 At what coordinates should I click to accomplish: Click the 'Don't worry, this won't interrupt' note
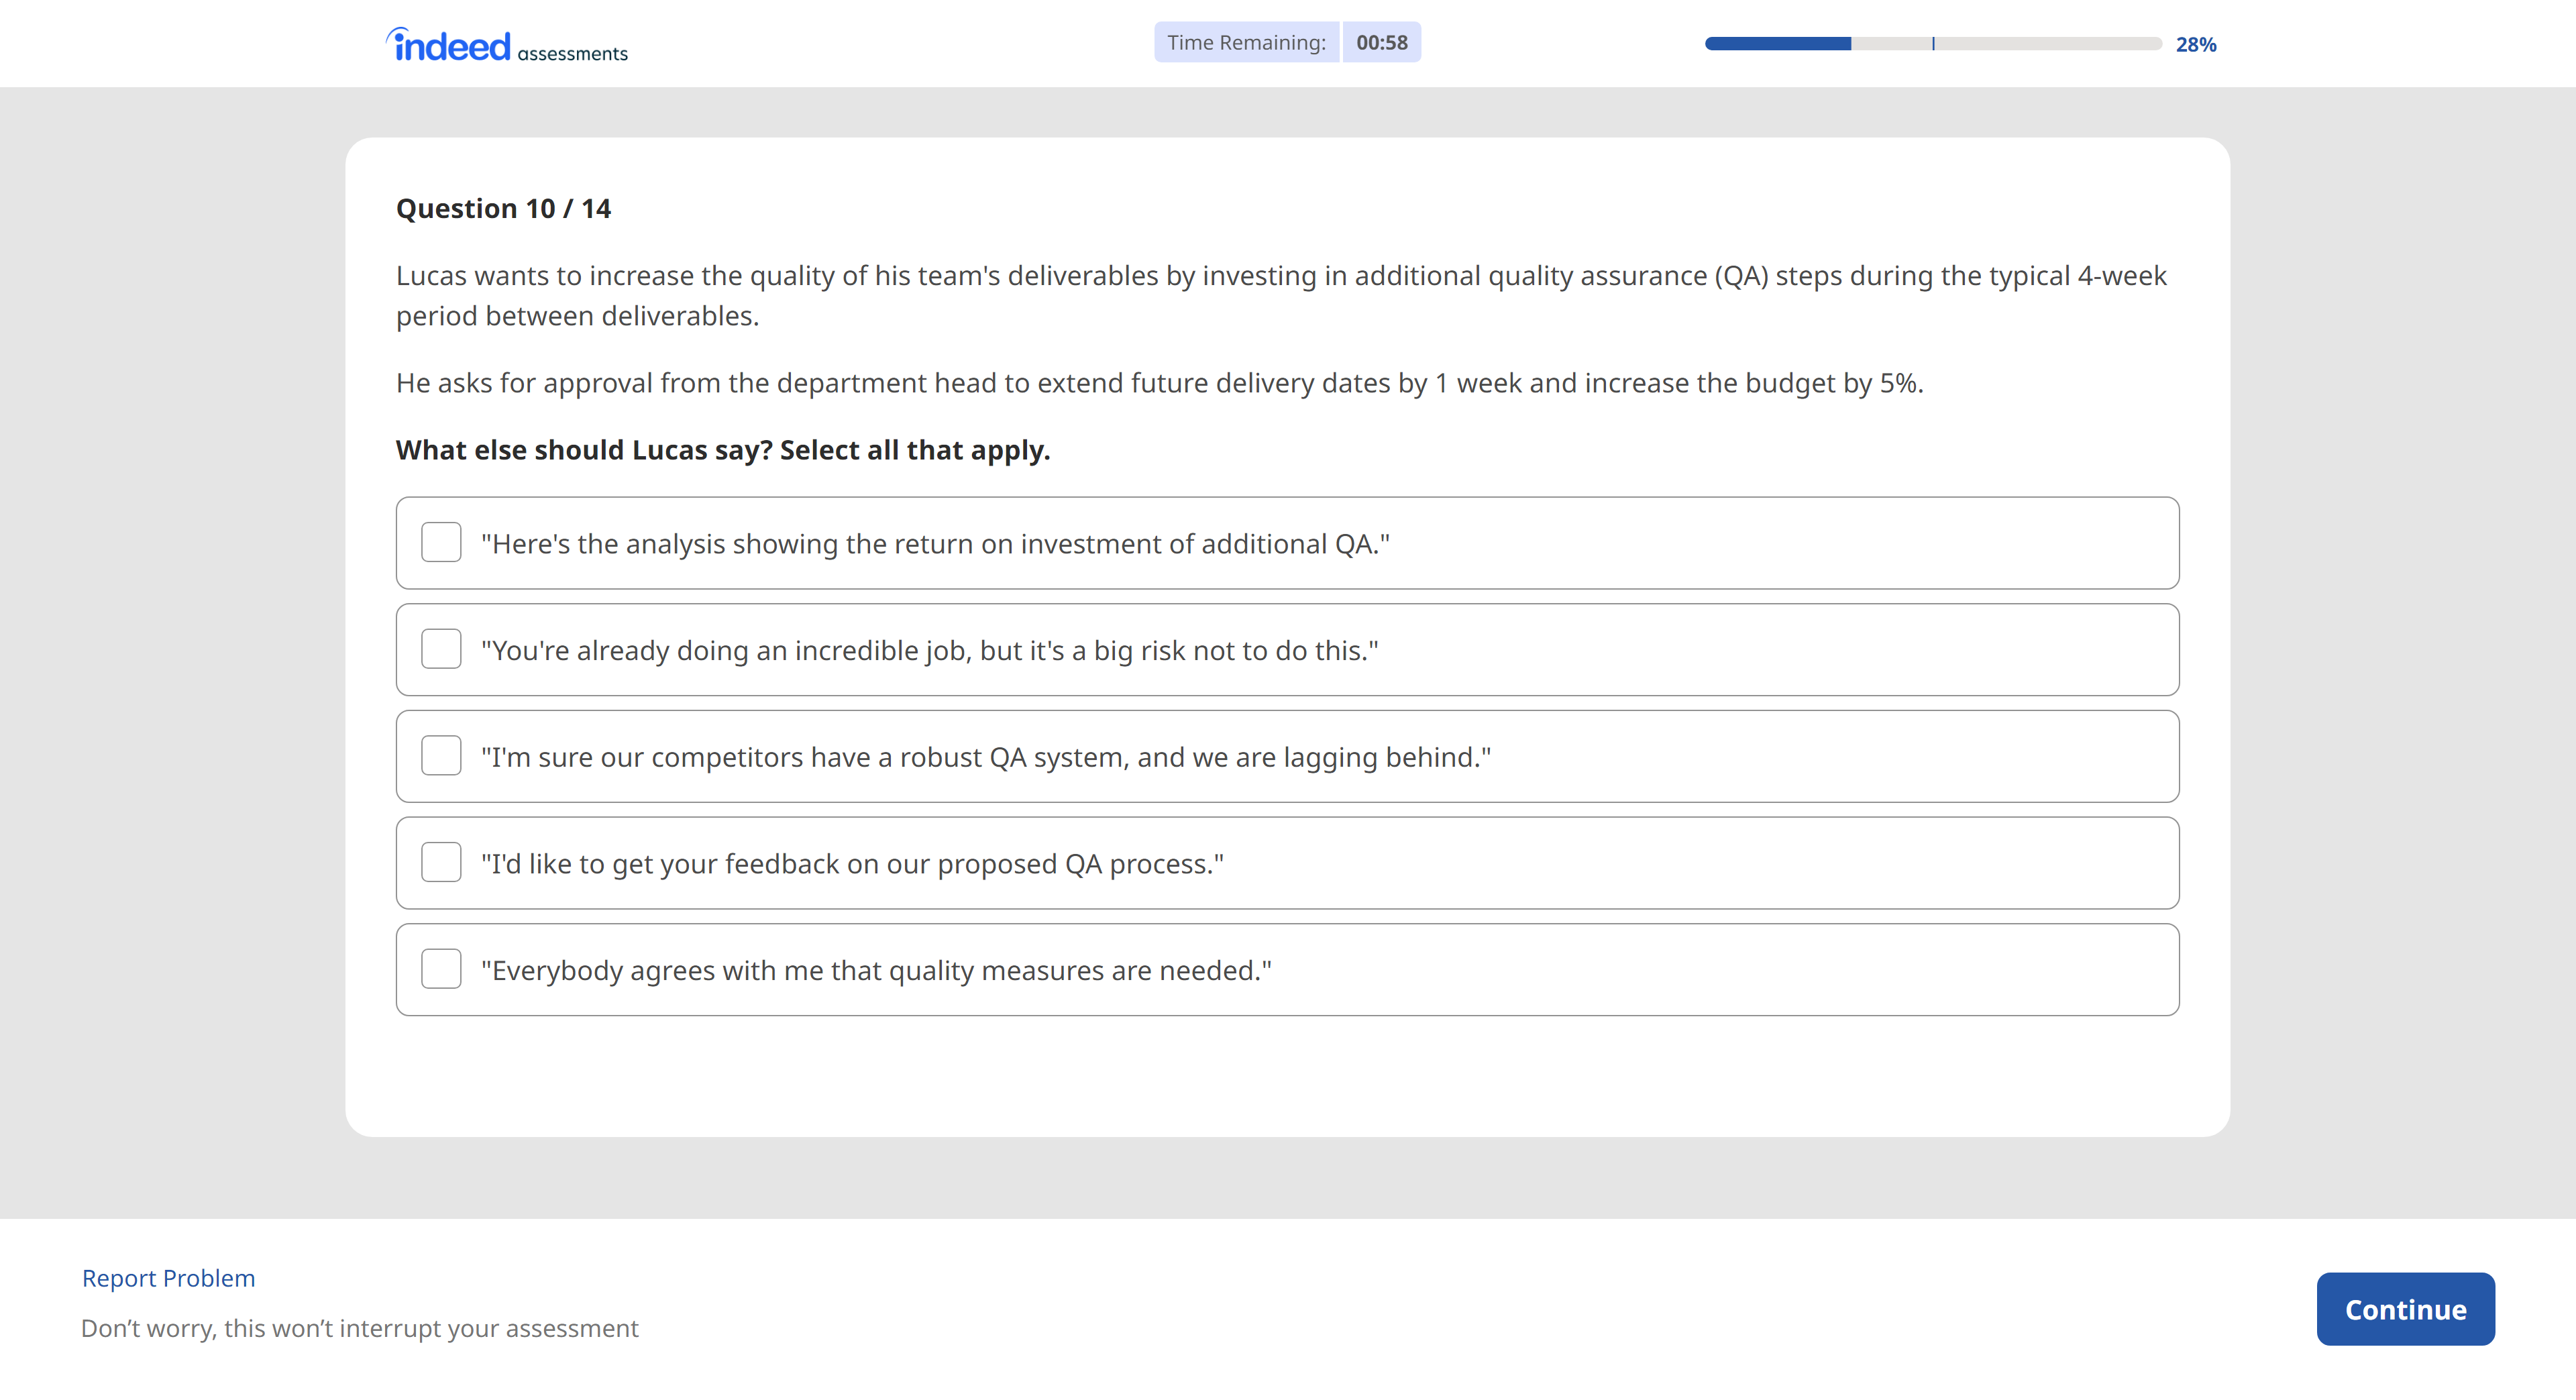pos(359,1328)
